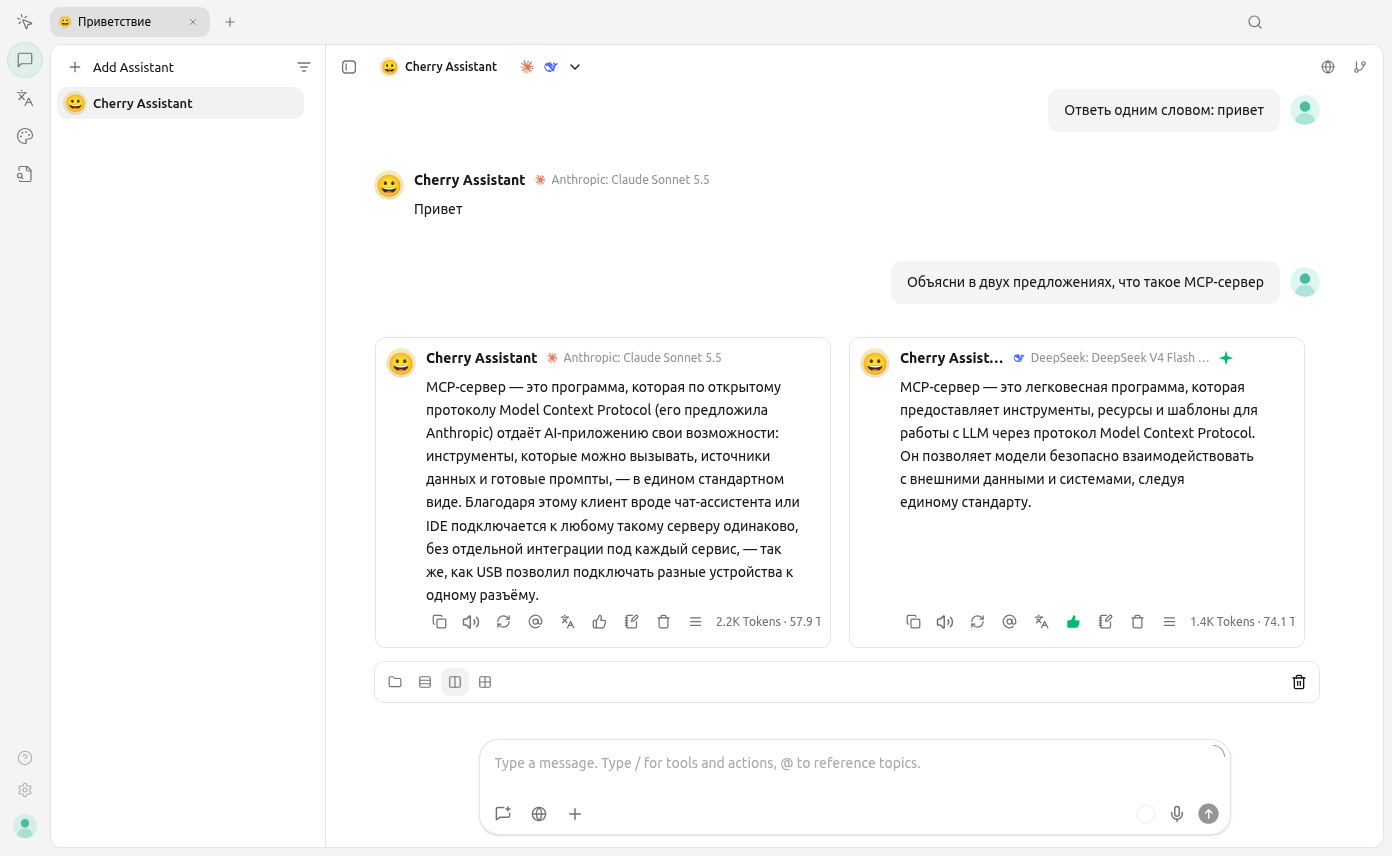Viewport: 1392px width, 856px height.
Task: Open the Translate page in the sidebar
Action: (25, 98)
